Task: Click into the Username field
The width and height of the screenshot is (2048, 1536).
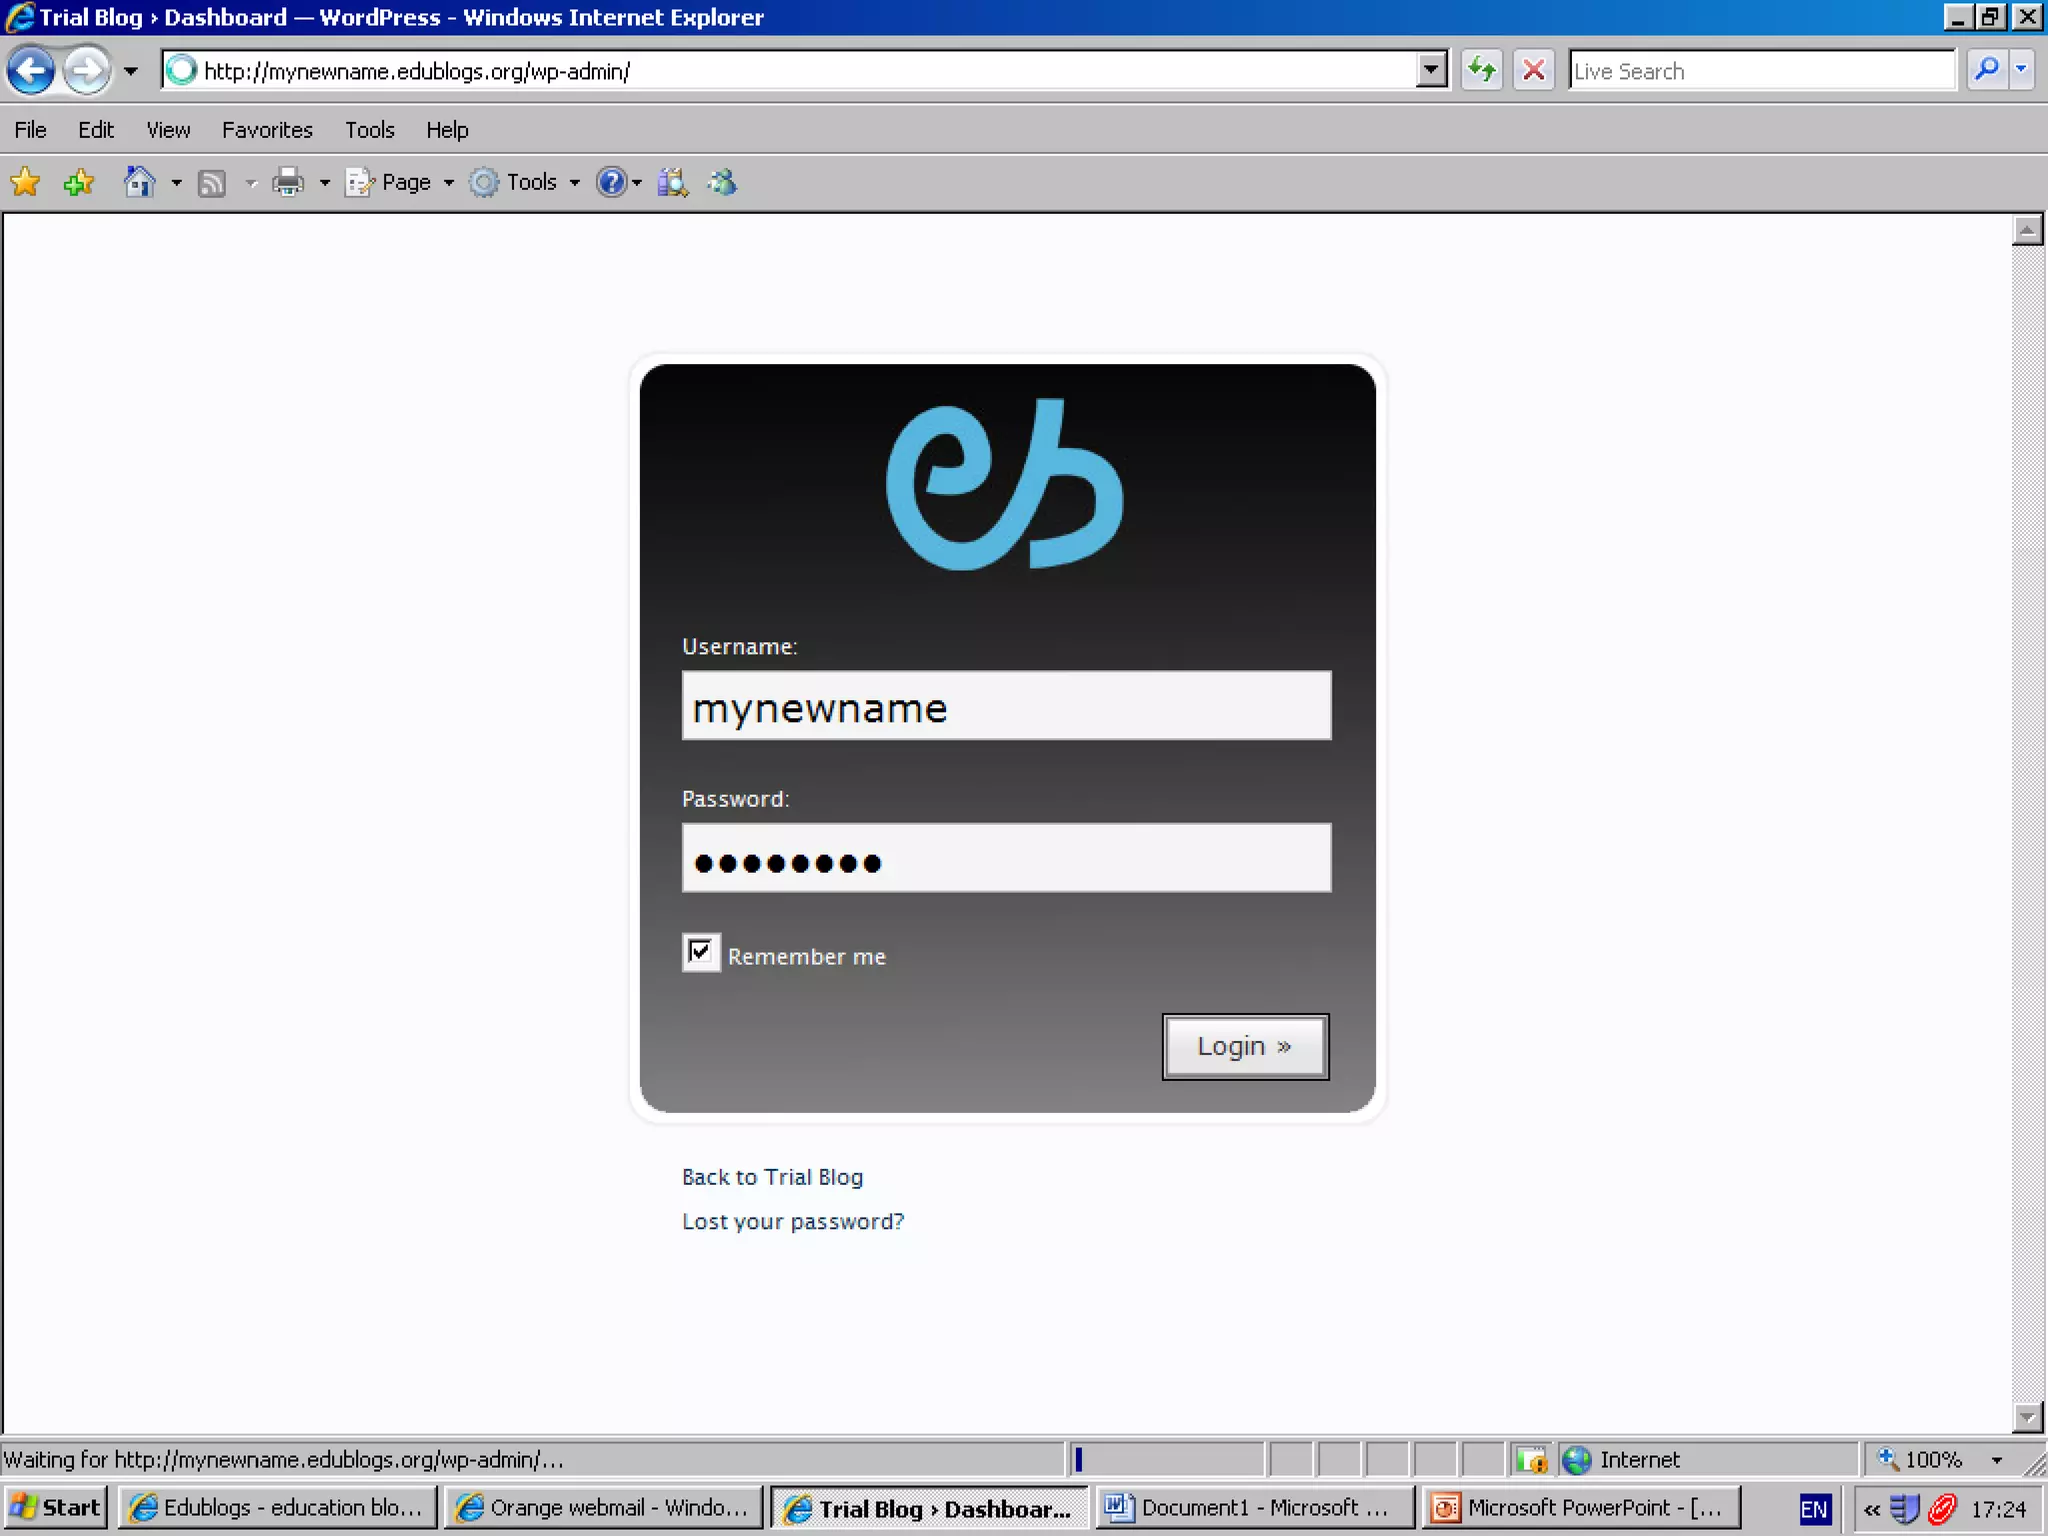Action: point(1006,706)
